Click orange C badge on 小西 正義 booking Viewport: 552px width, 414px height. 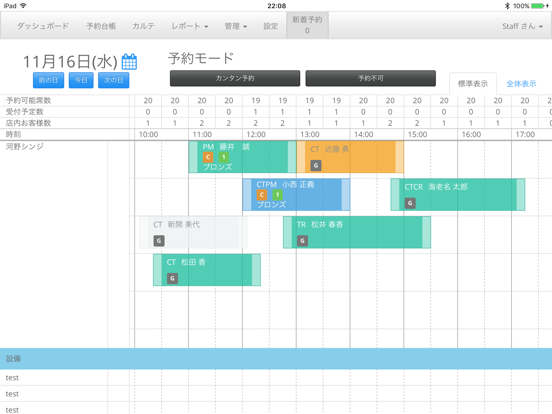point(262,195)
